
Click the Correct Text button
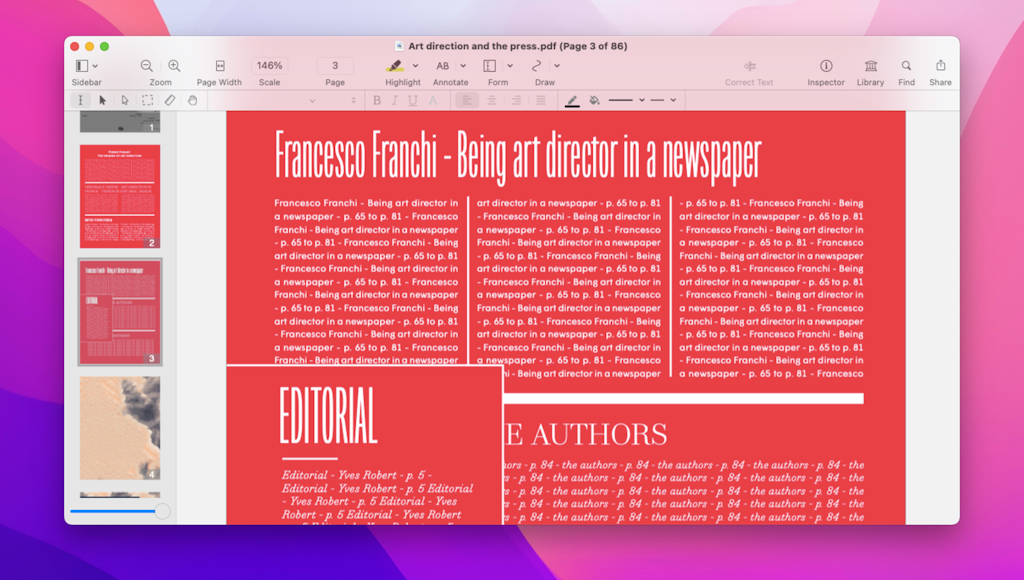pyautogui.click(x=748, y=66)
